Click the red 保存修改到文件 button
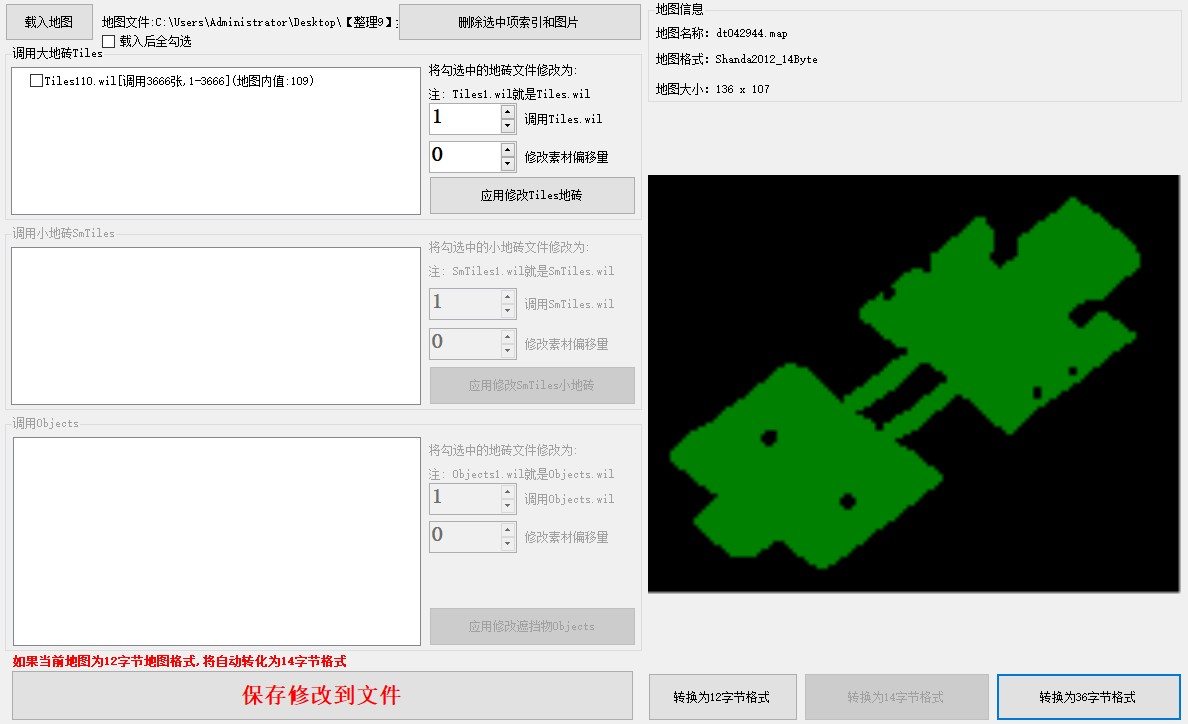This screenshot has width=1188, height=724. click(x=322, y=696)
